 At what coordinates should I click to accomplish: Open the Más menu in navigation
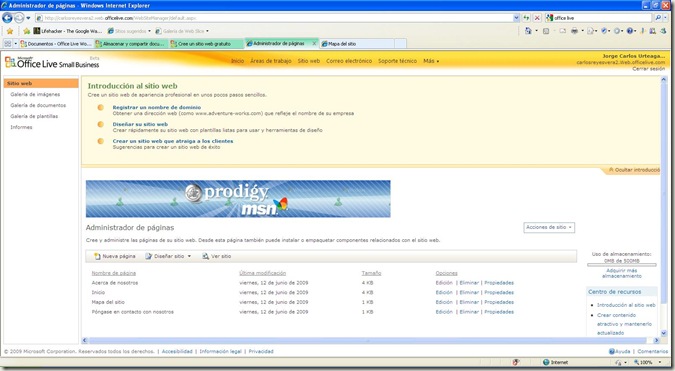click(431, 61)
